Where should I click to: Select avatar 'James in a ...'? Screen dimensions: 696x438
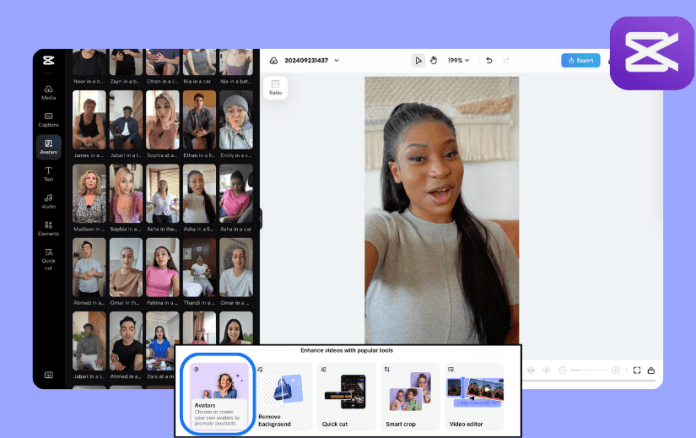89,124
